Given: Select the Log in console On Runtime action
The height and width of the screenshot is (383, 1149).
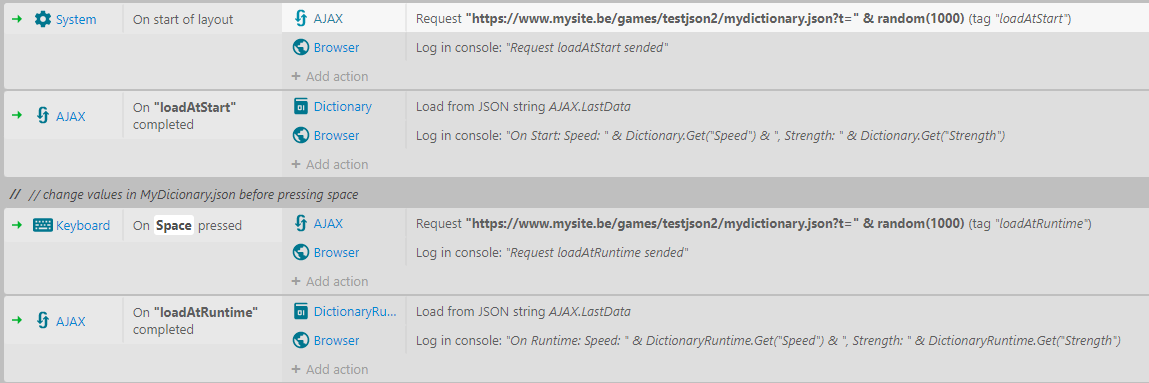Looking at the screenshot, I should 768,341.
